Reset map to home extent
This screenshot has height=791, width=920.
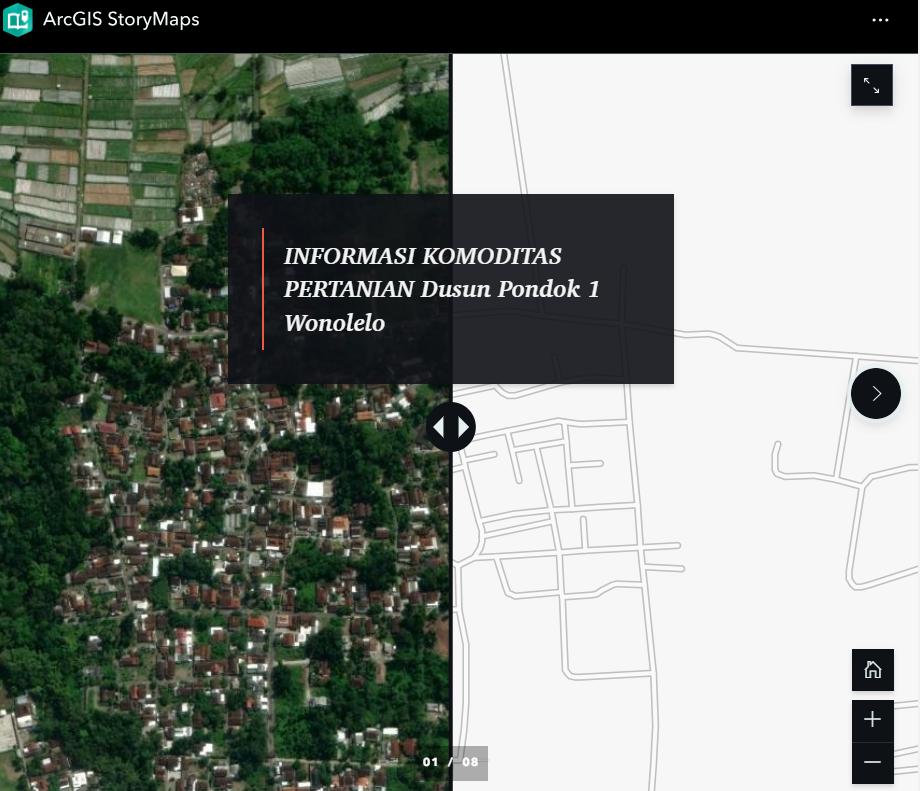click(873, 670)
